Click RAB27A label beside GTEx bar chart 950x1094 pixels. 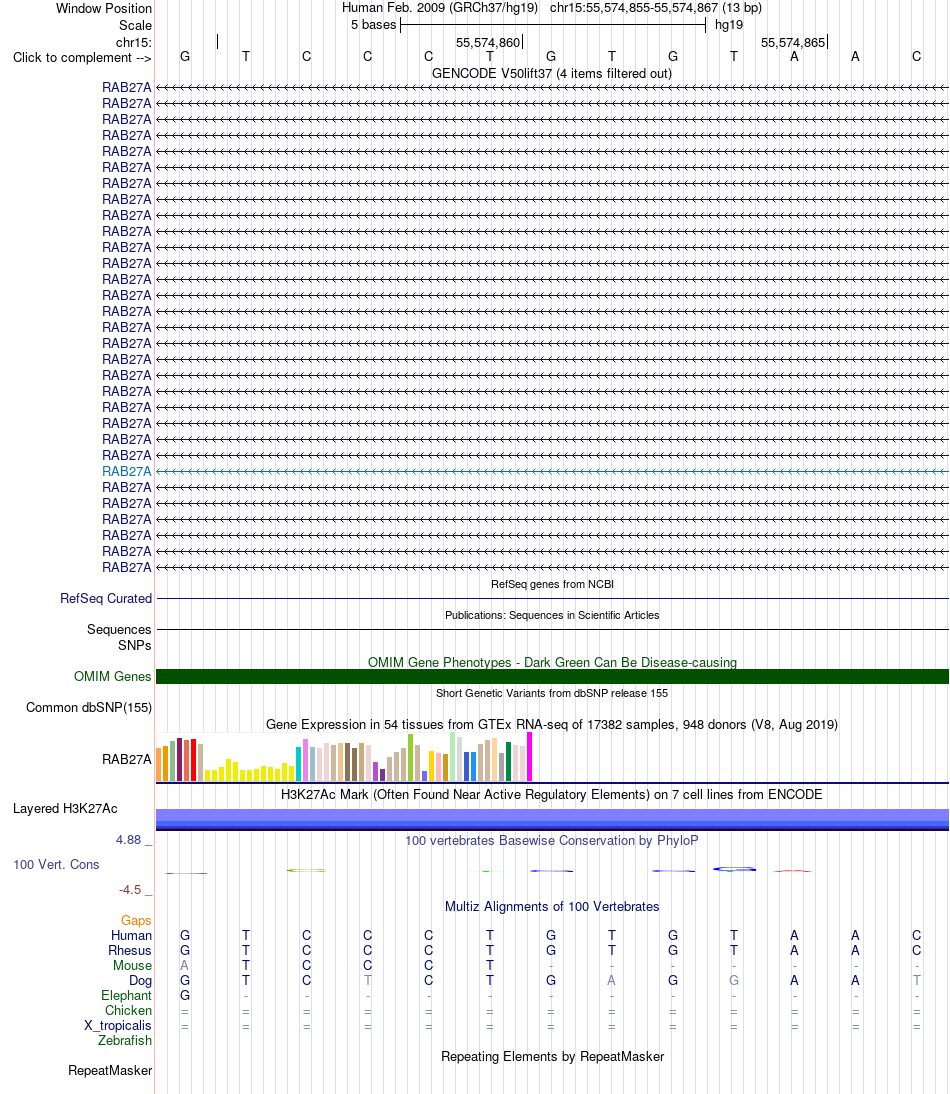tap(126, 759)
